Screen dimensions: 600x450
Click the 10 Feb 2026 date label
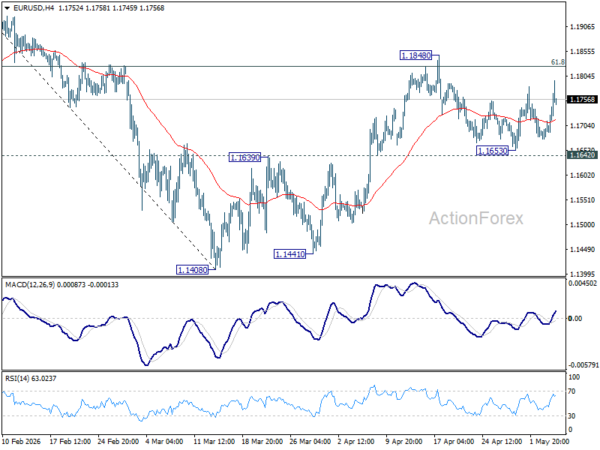[21, 442]
